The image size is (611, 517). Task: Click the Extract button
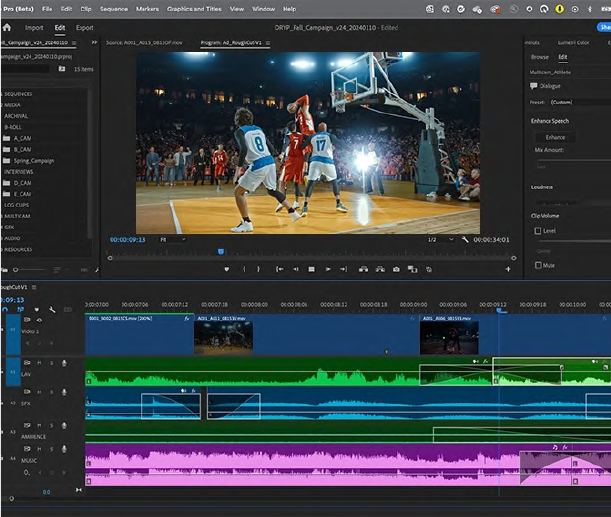pos(380,269)
